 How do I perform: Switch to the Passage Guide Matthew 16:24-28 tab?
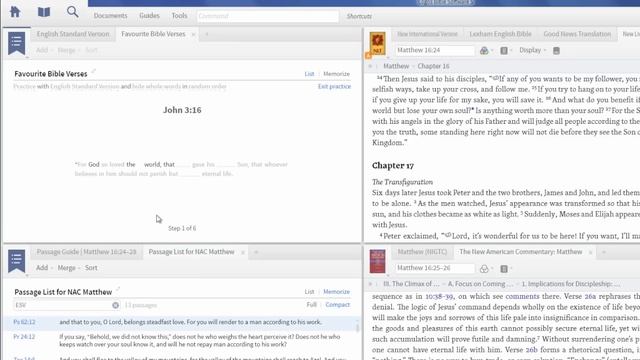(87, 252)
